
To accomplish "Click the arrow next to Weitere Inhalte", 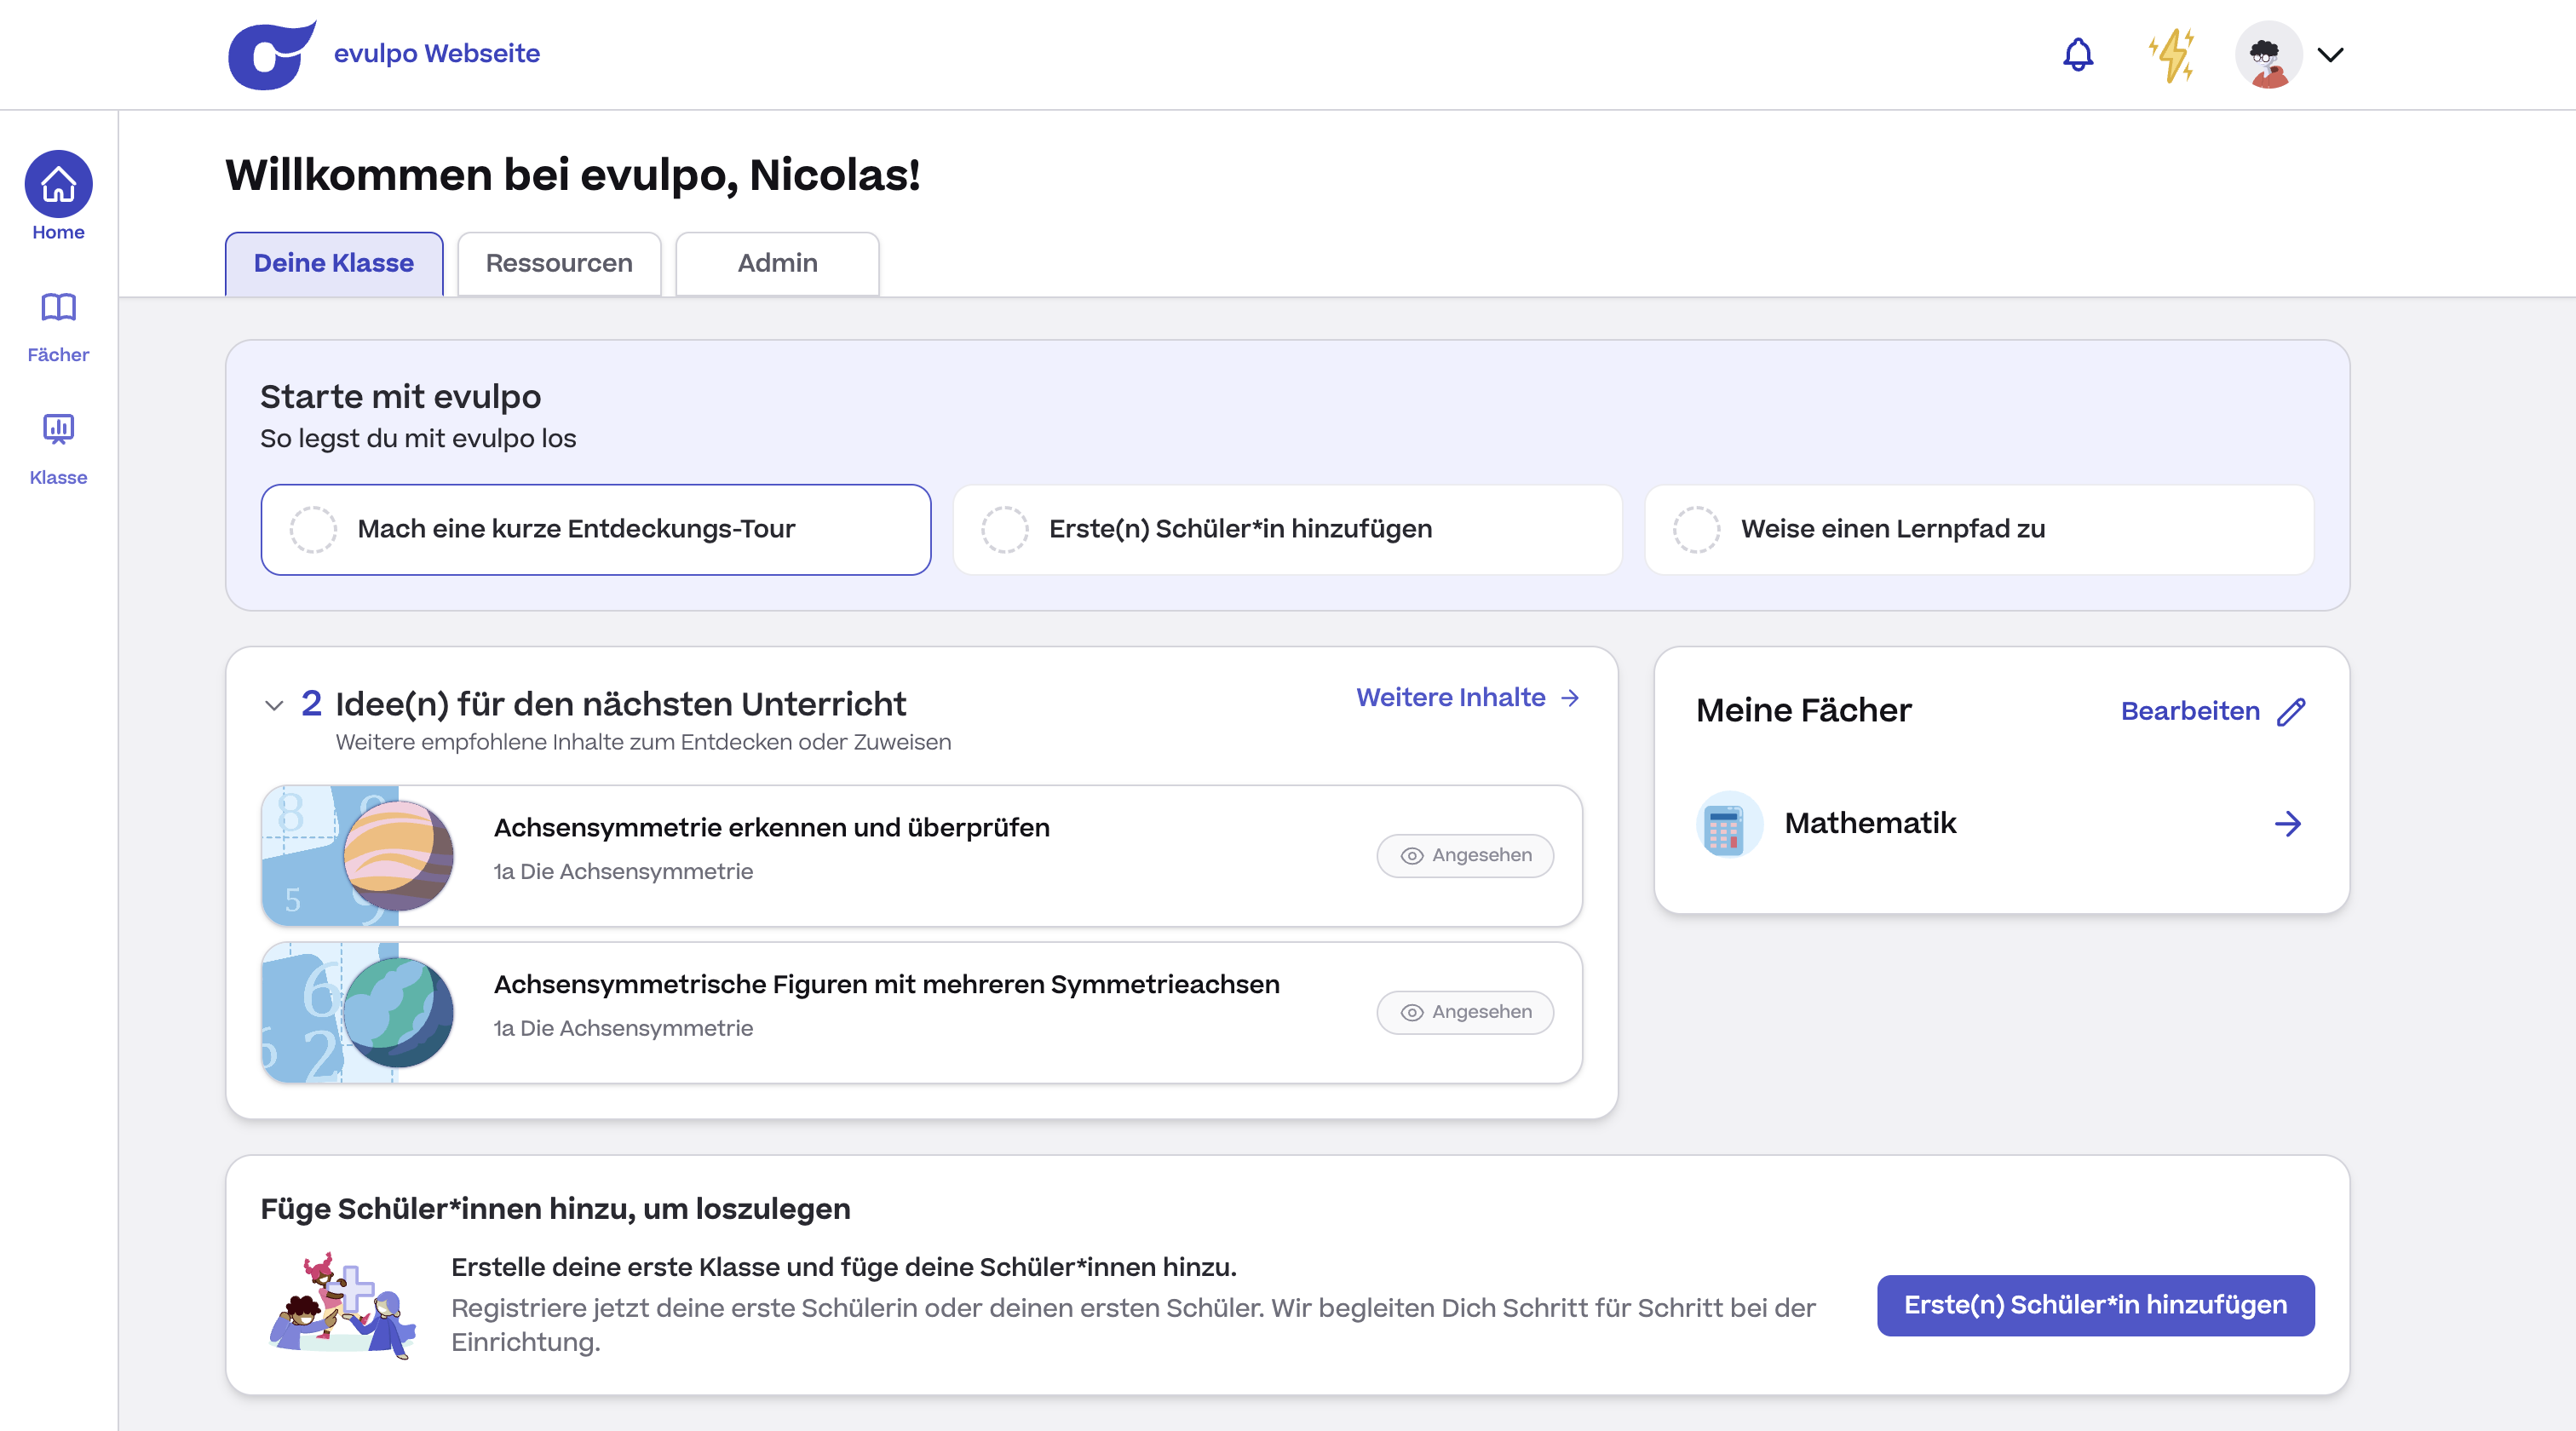I will coord(1570,698).
